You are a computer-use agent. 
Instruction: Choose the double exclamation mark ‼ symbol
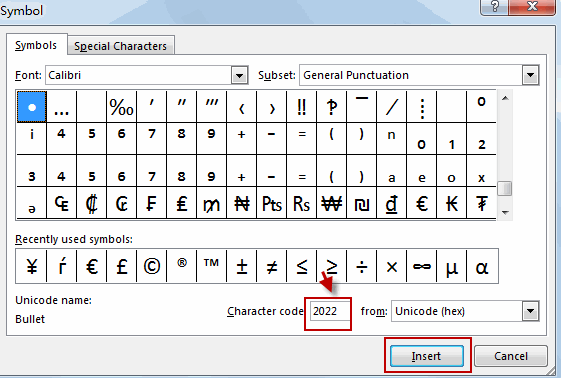pyautogui.click(x=302, y=107)
